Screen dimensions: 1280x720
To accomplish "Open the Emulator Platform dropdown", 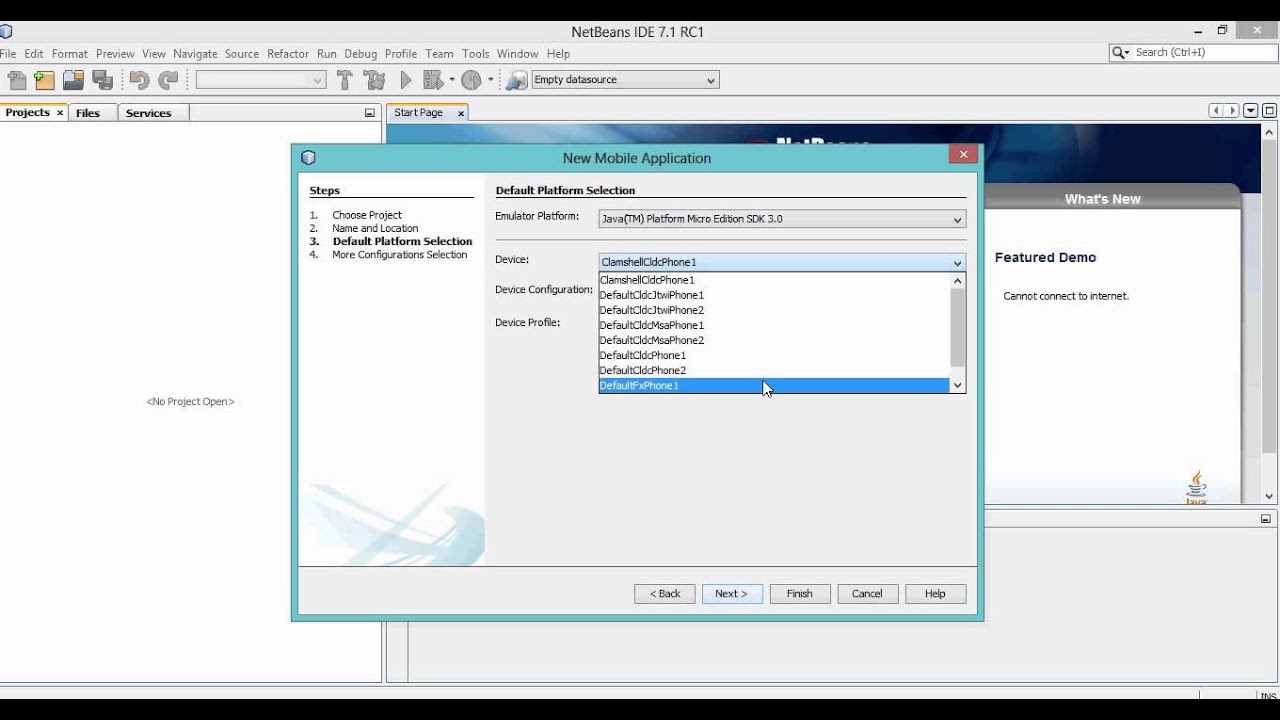I will (957, 219).
